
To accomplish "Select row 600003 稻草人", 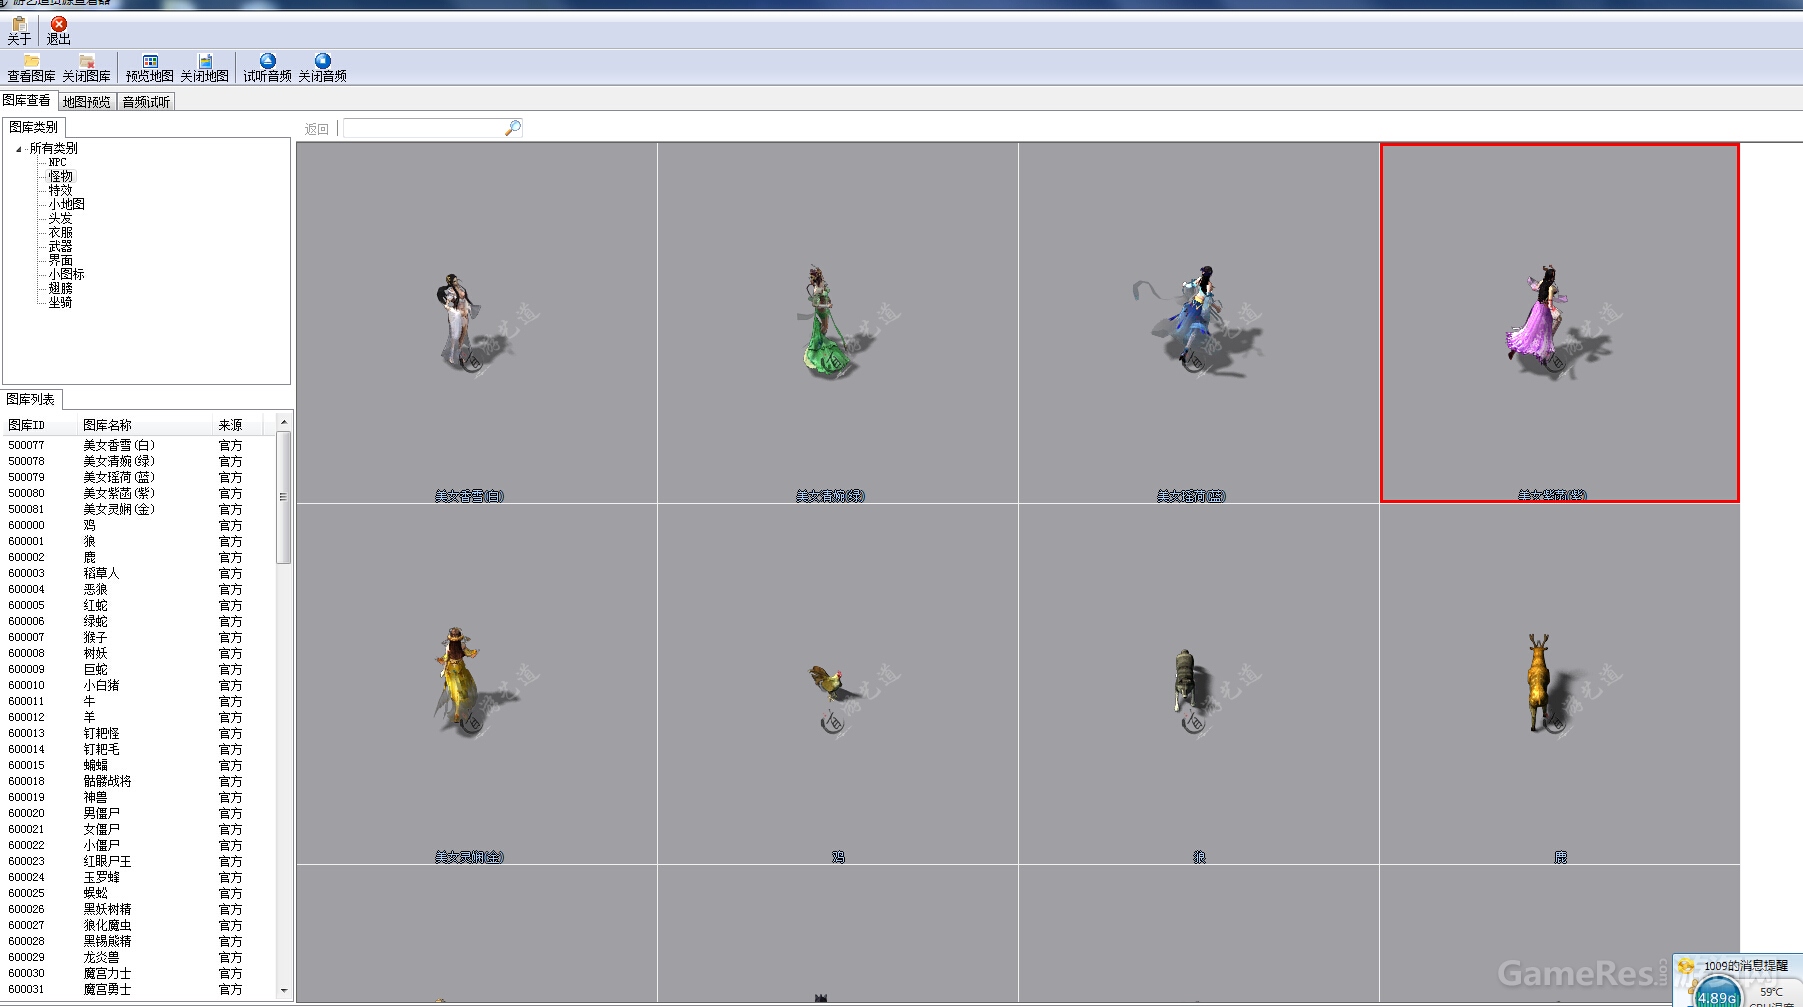I will point(138,573).
